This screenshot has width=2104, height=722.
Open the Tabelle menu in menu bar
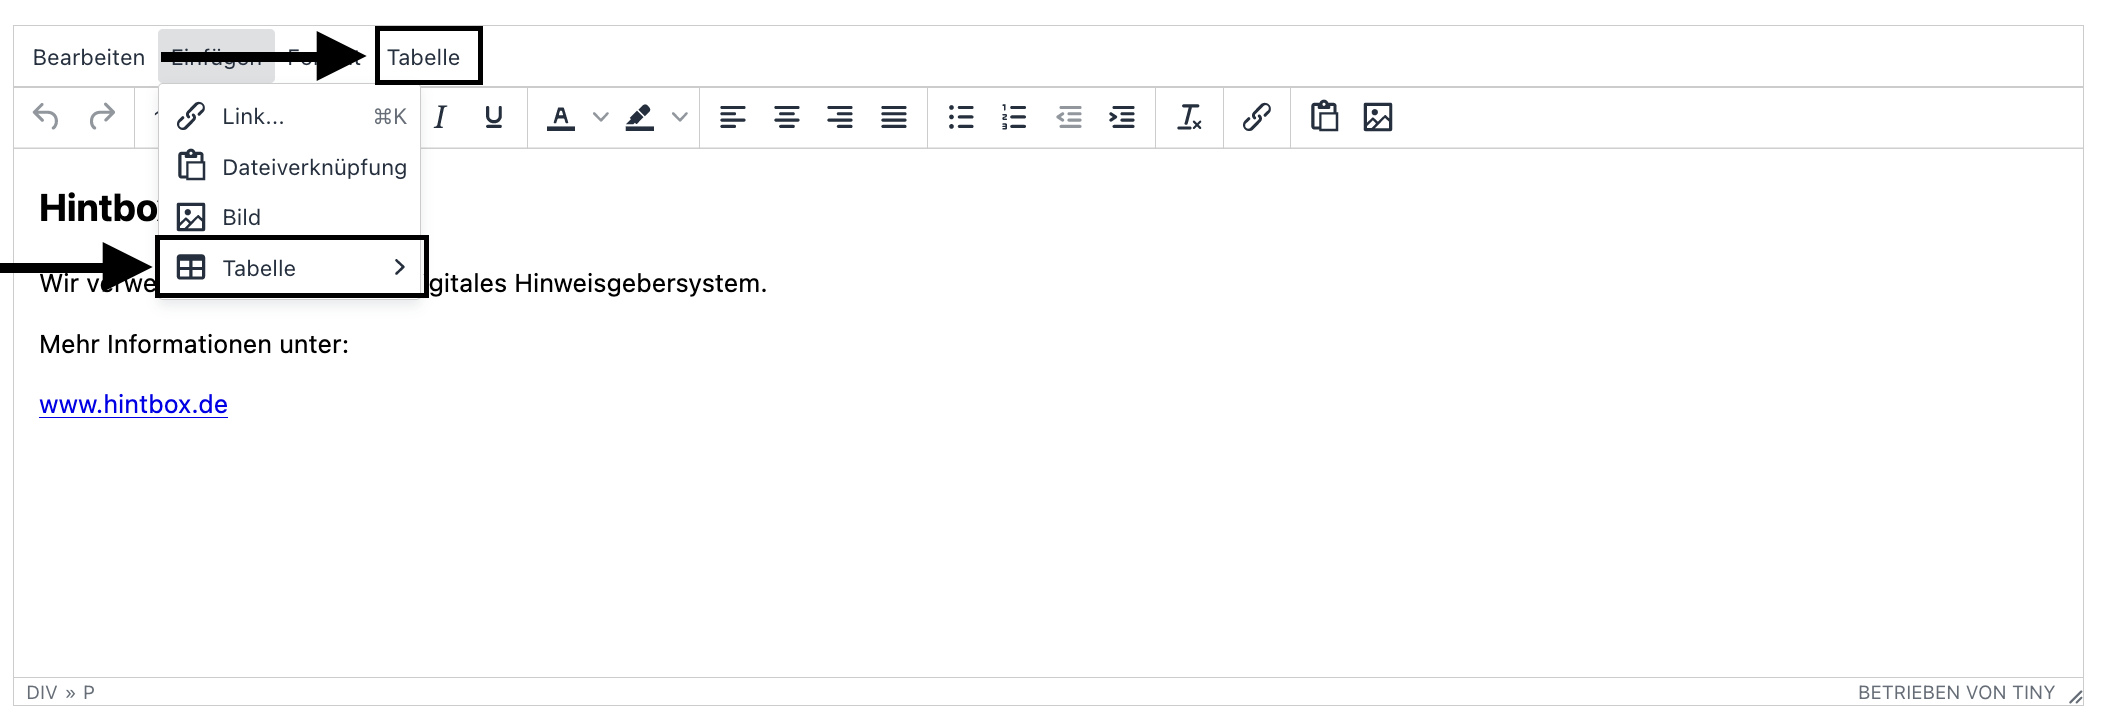pos(424,57)
